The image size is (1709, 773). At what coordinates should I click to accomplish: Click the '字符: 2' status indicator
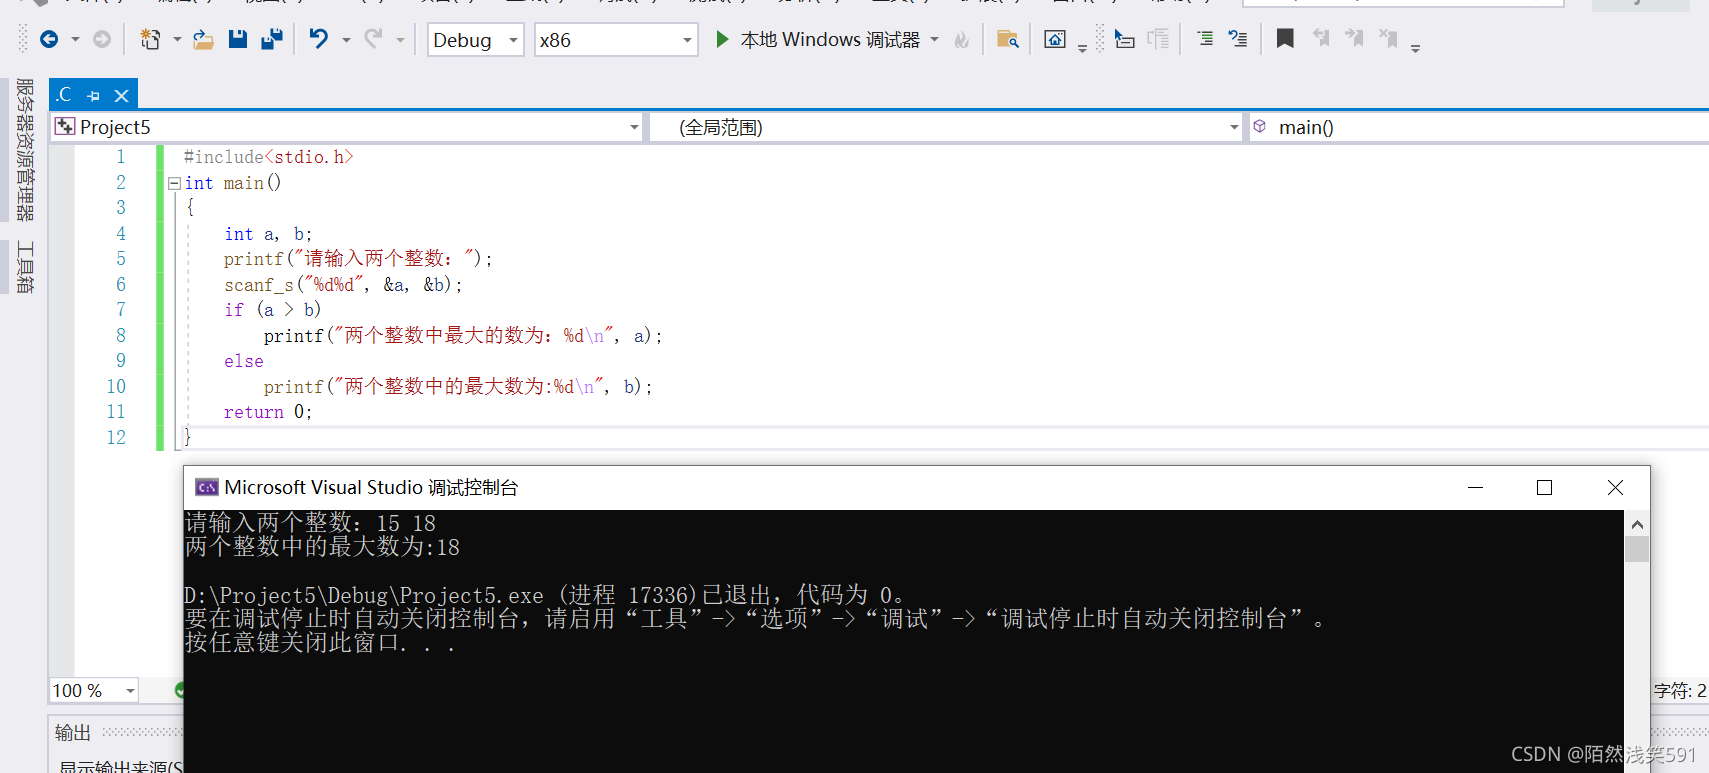point(1680,690)
